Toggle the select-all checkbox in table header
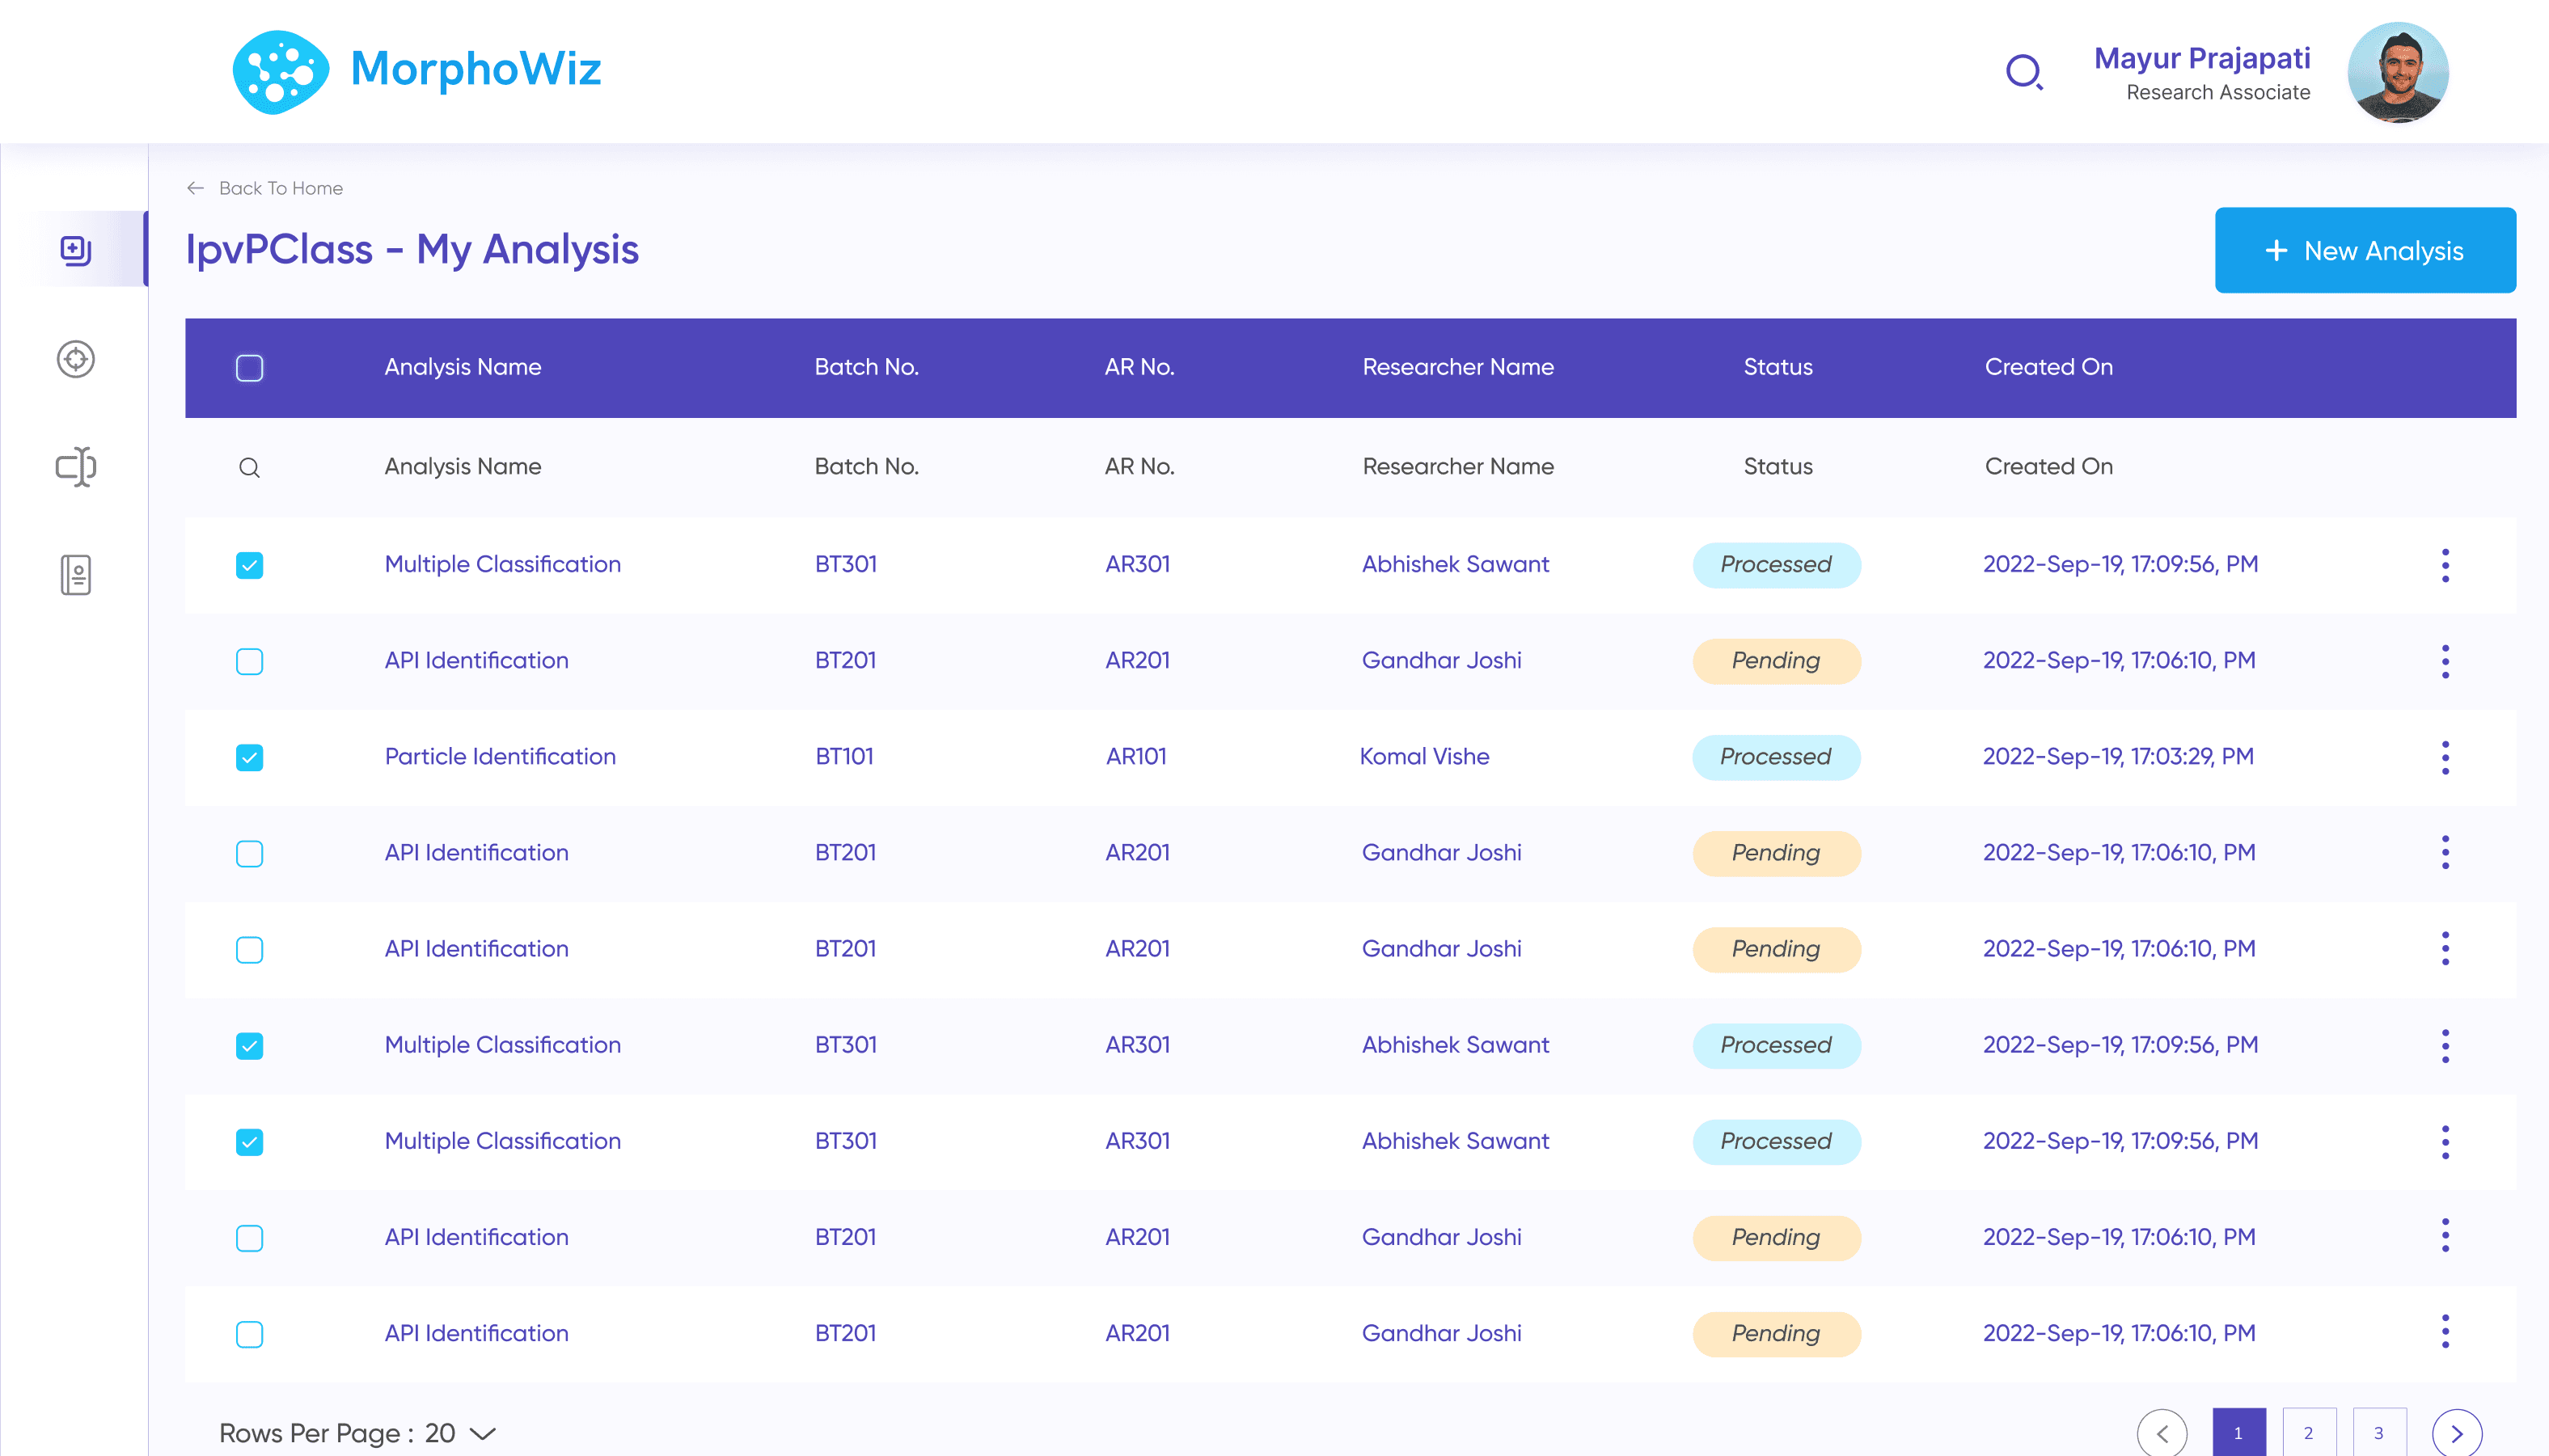Viewport: 2549px width, 1456px height. (249, 368)
